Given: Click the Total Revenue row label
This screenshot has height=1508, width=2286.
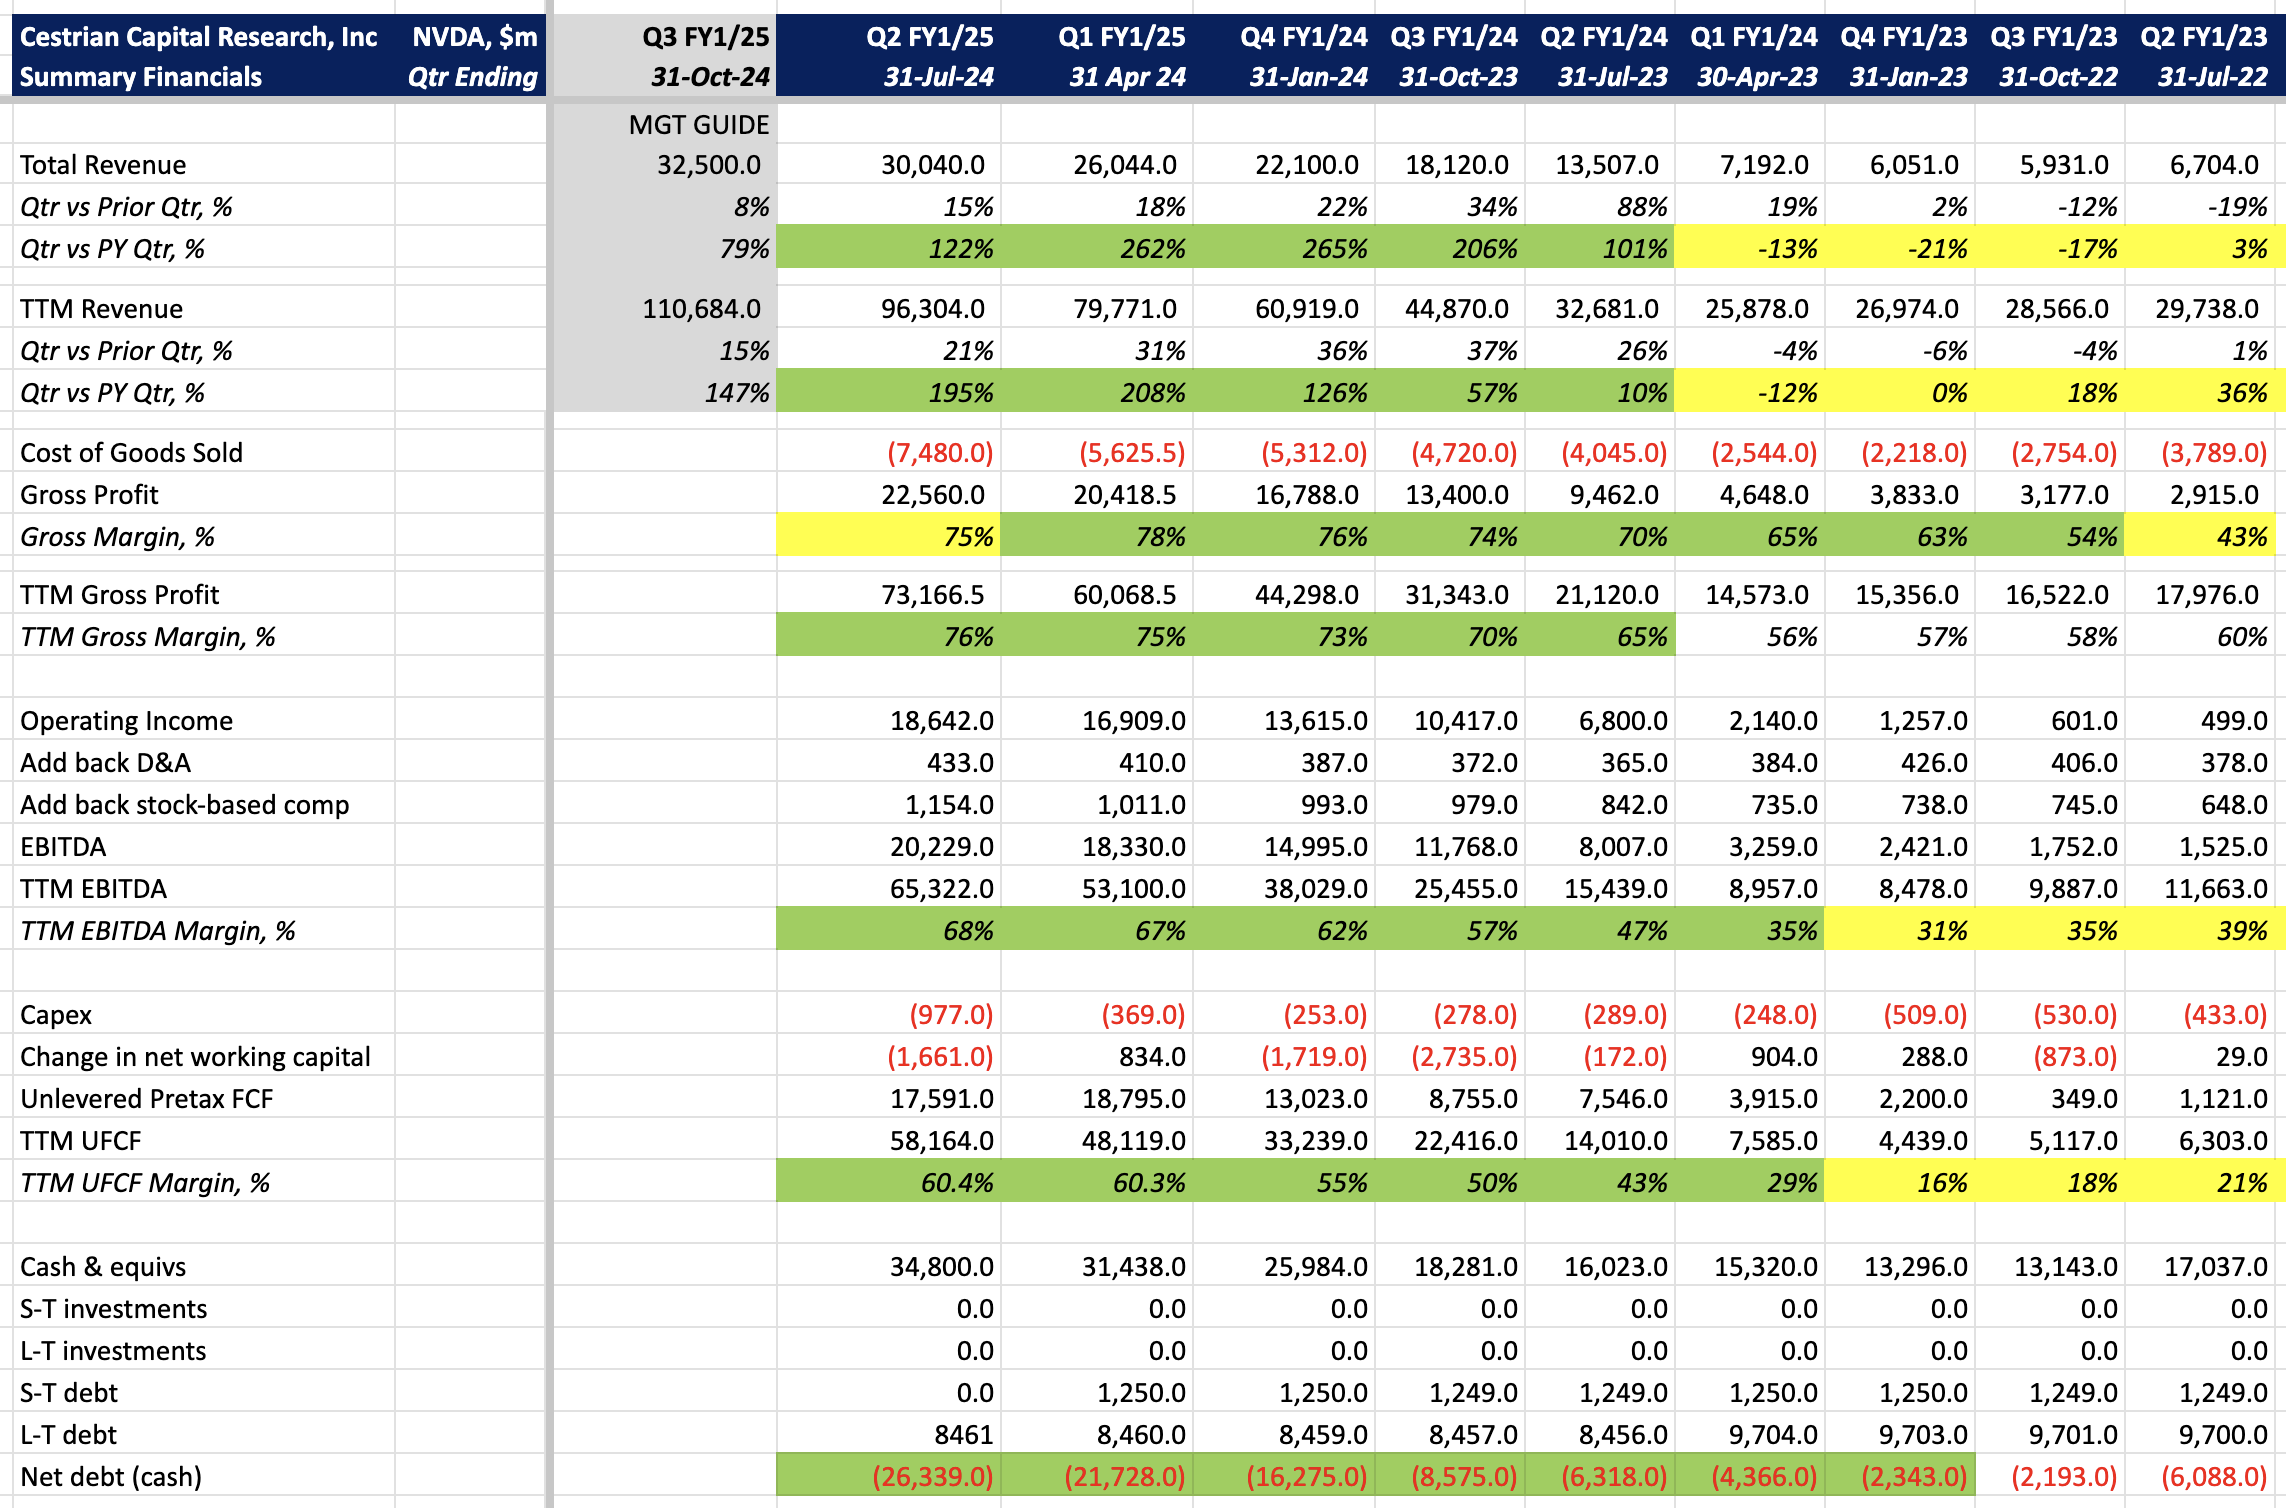Looking at the screenshot, I should pyautogui.click(x=103, y=165).
